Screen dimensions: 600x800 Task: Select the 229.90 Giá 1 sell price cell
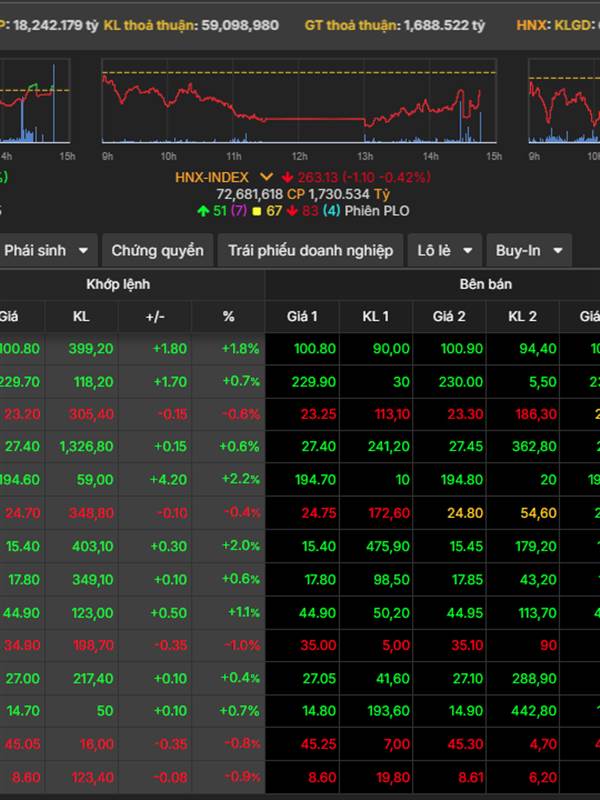302,381
